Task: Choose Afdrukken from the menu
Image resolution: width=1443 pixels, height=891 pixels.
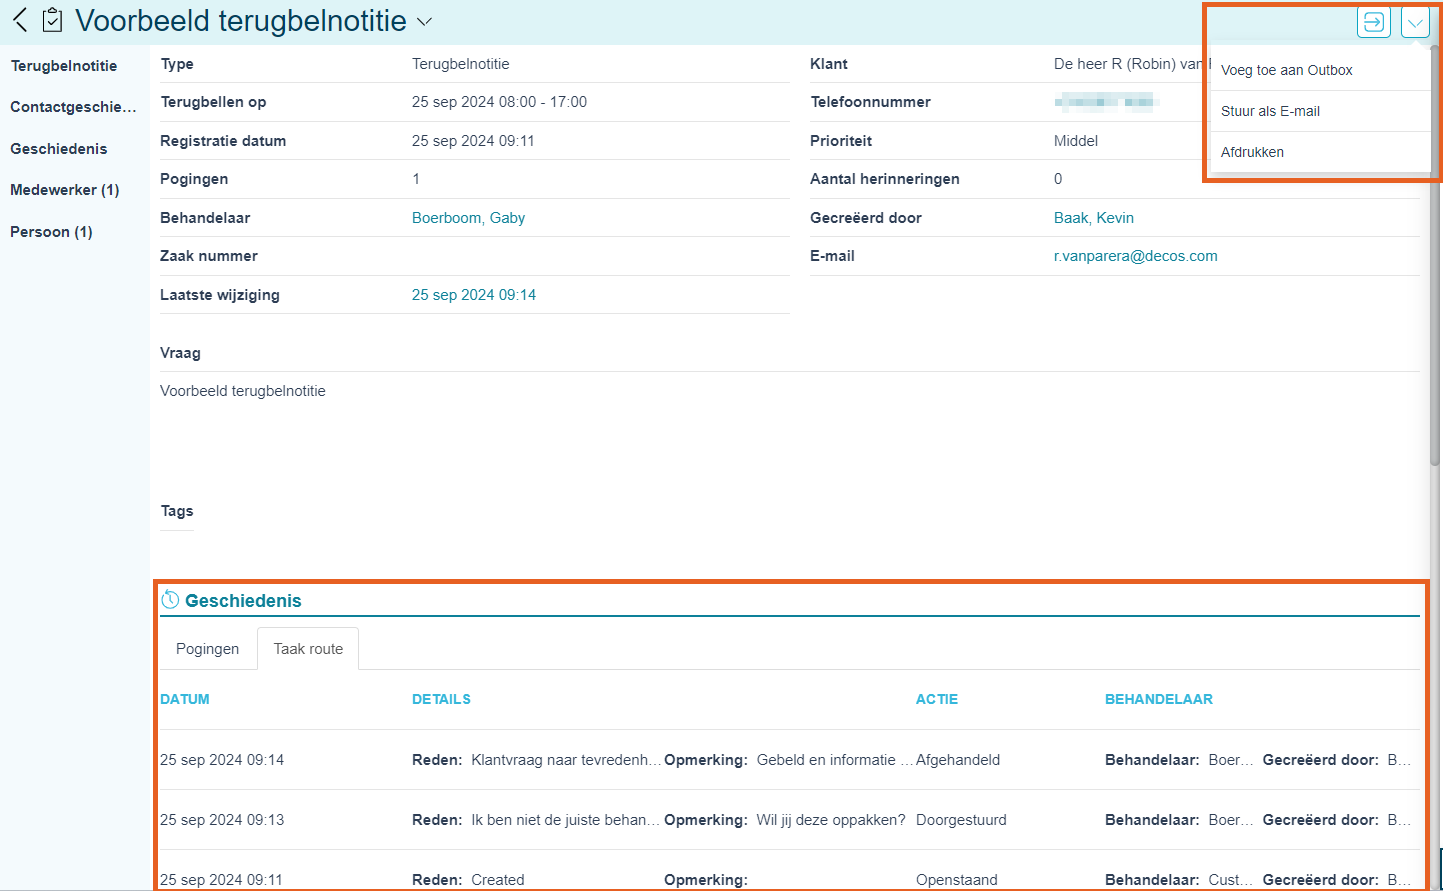Action: (1252, 152)
